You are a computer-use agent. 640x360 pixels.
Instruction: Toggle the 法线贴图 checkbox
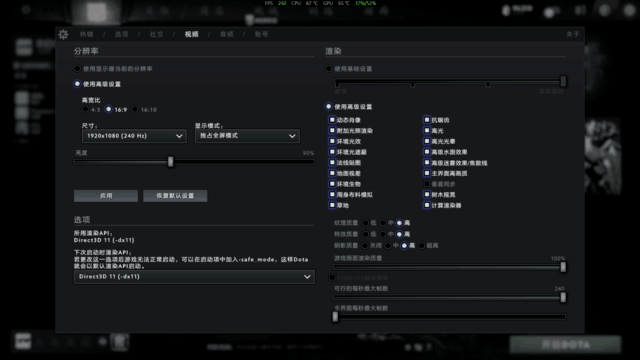point(332,162)
